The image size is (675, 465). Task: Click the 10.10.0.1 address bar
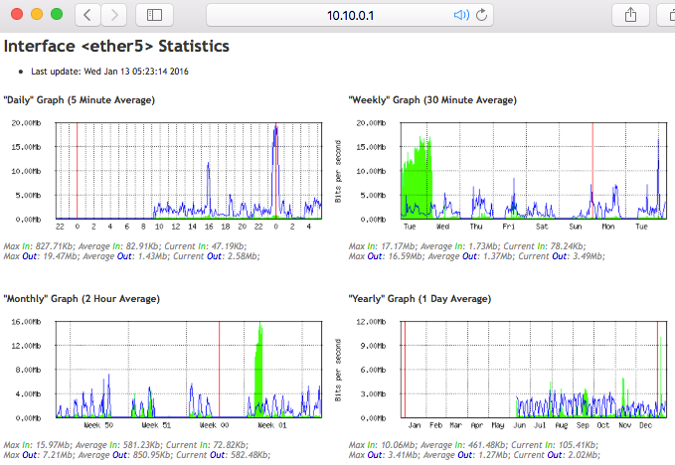coord(350,15)
